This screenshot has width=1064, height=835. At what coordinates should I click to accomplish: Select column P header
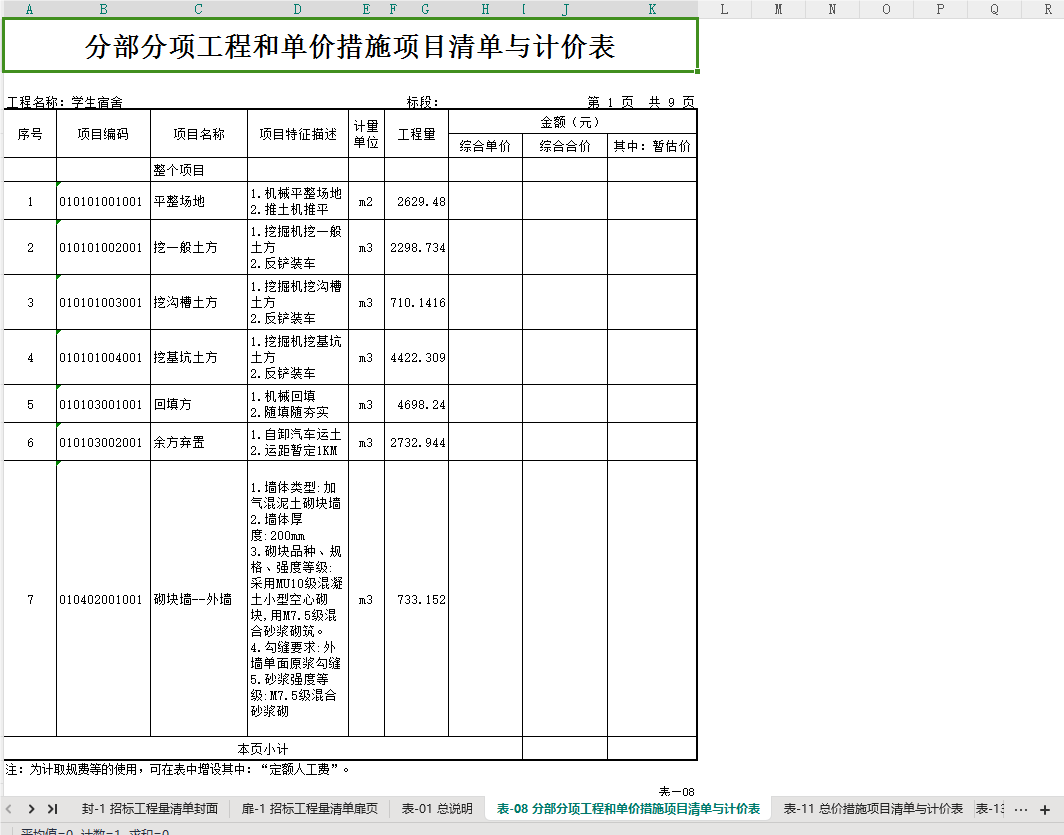pos(940,9)
